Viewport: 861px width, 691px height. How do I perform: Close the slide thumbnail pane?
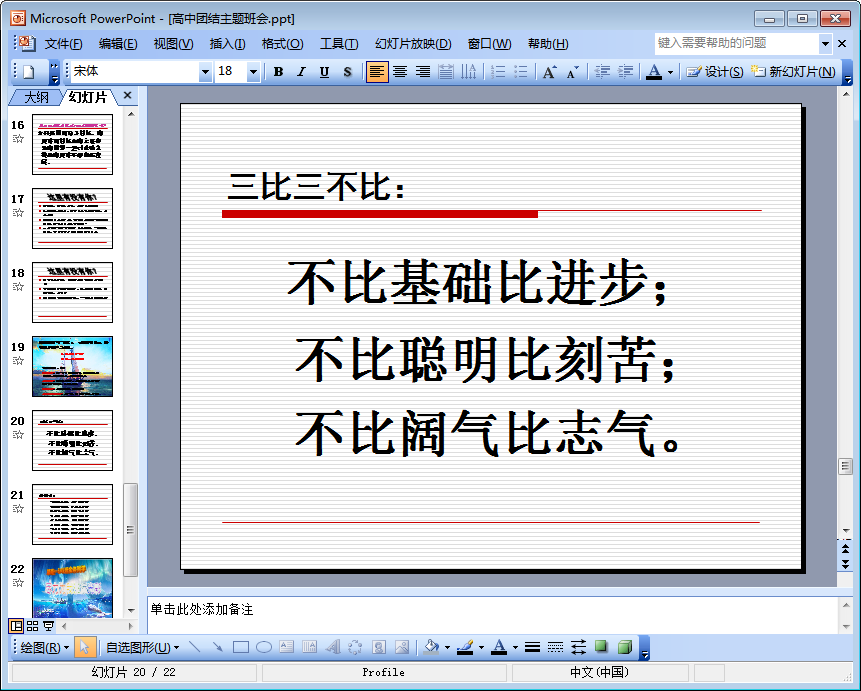pyautogui.click(x=127, y=96)
